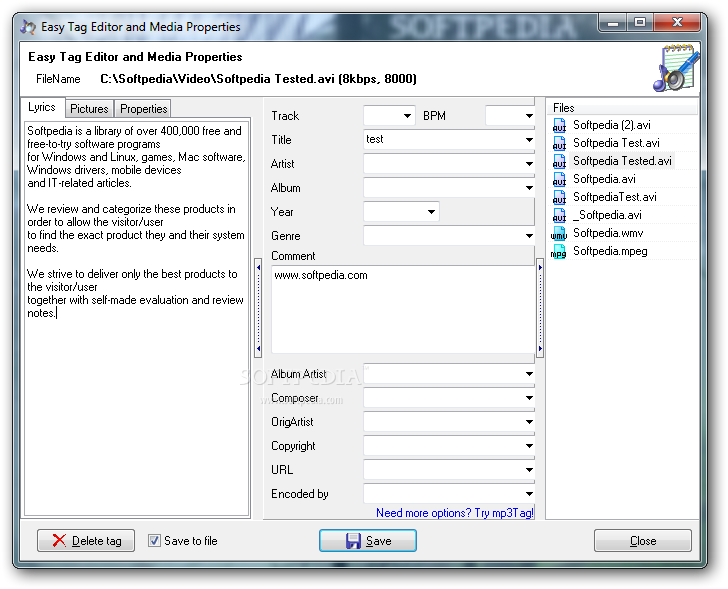Toggle the Save to file checkbox
728x589 pixels.
(x=154, y=540)
